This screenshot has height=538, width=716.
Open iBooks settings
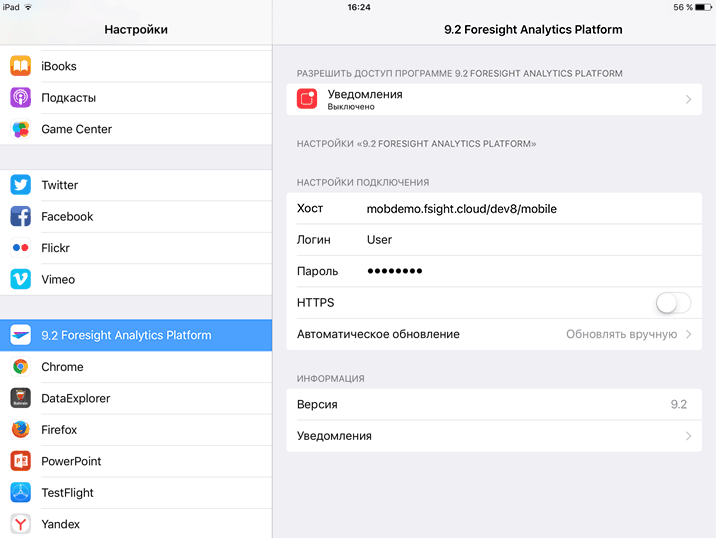click(x=136, y=66)
